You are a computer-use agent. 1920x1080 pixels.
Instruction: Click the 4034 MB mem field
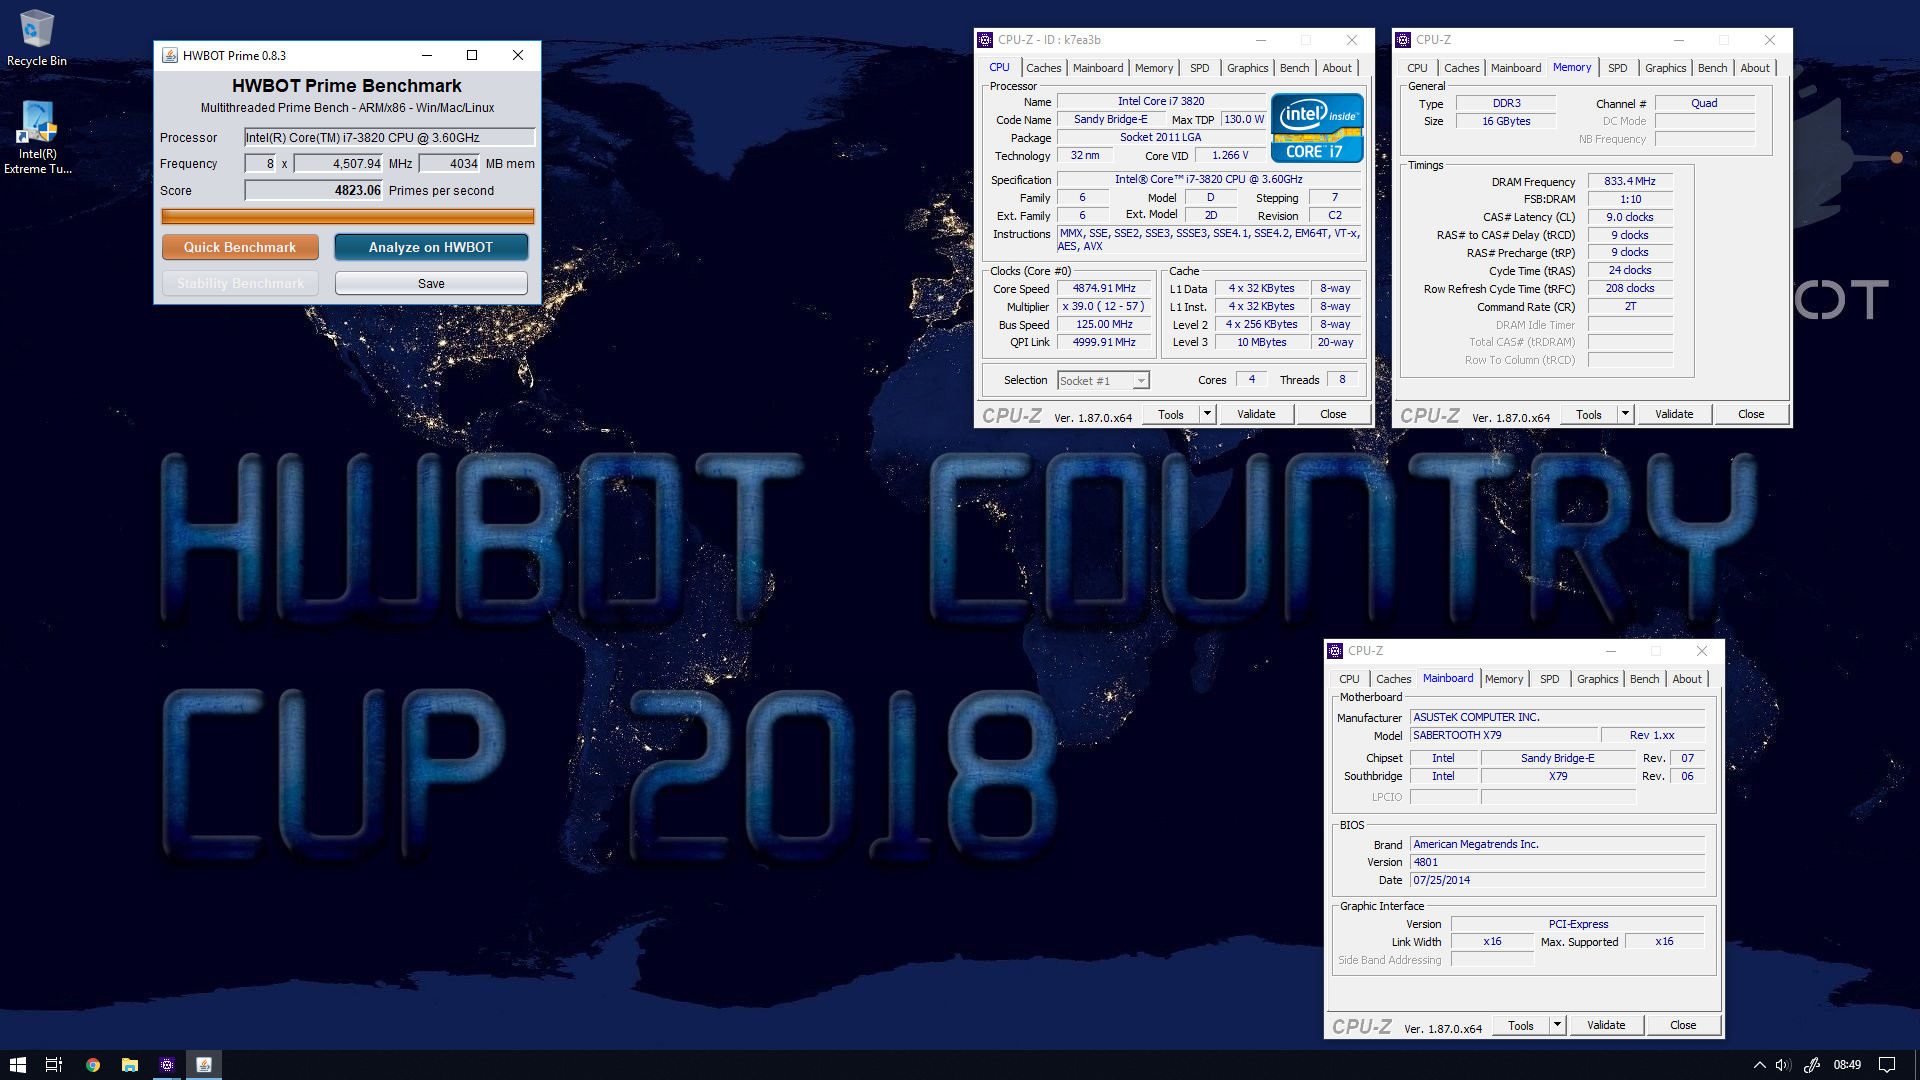click(449, 163)
